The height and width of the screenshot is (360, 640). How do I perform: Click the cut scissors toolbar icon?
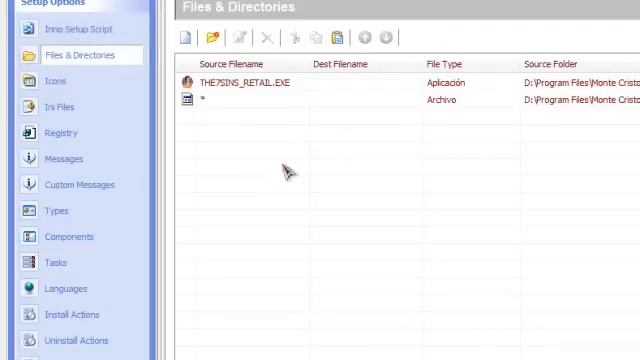(295, 38)
